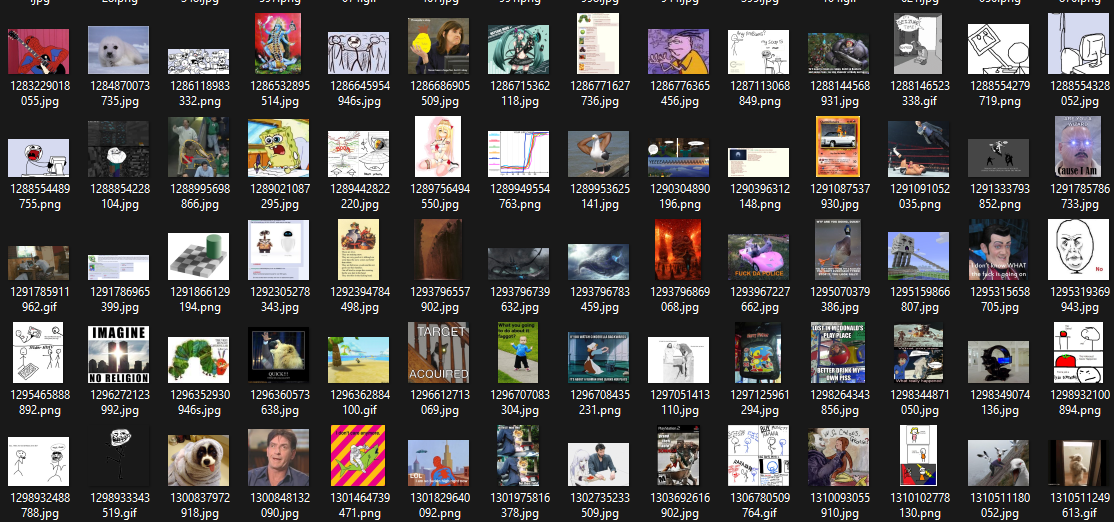Click file name 1295315658705.jpg
The height and width of the screenshot is (522, 1114).
(998, 300)
